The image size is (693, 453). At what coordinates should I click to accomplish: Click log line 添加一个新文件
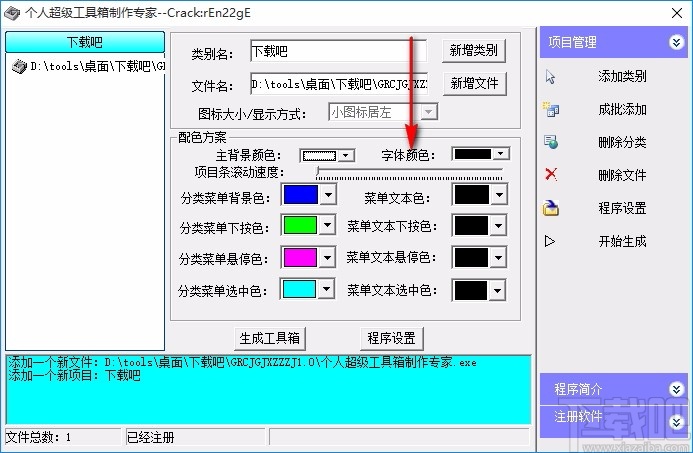click(242, 362)
